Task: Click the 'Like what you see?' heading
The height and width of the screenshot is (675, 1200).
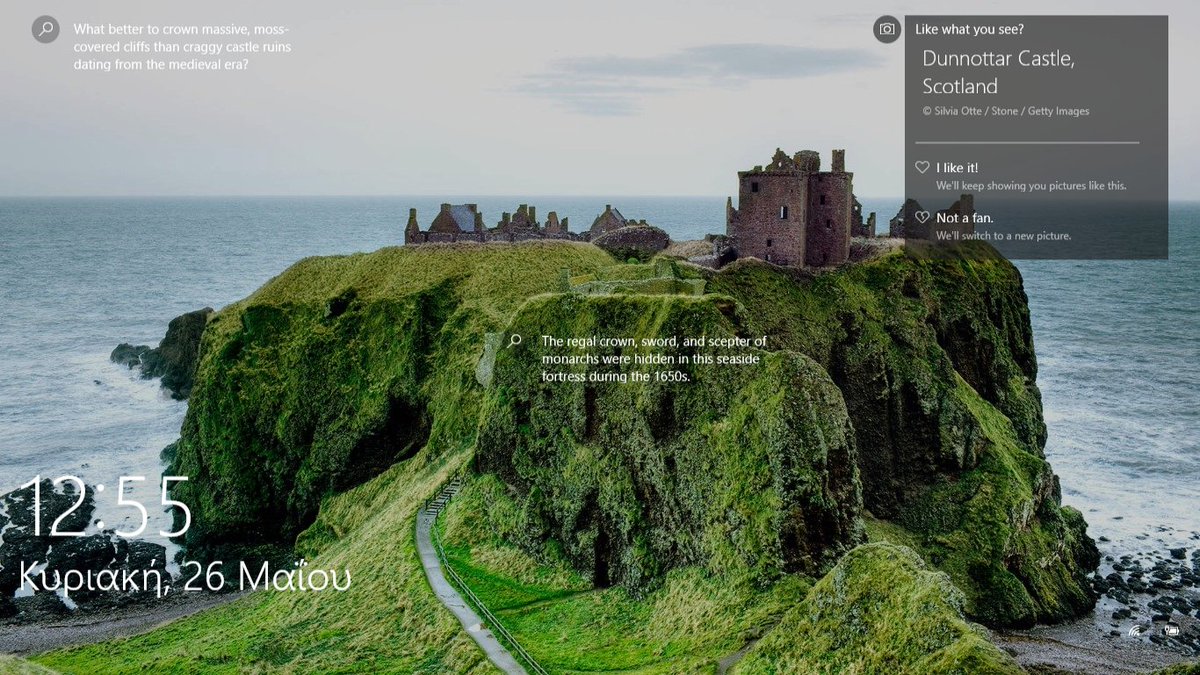Action: (970, 29)
